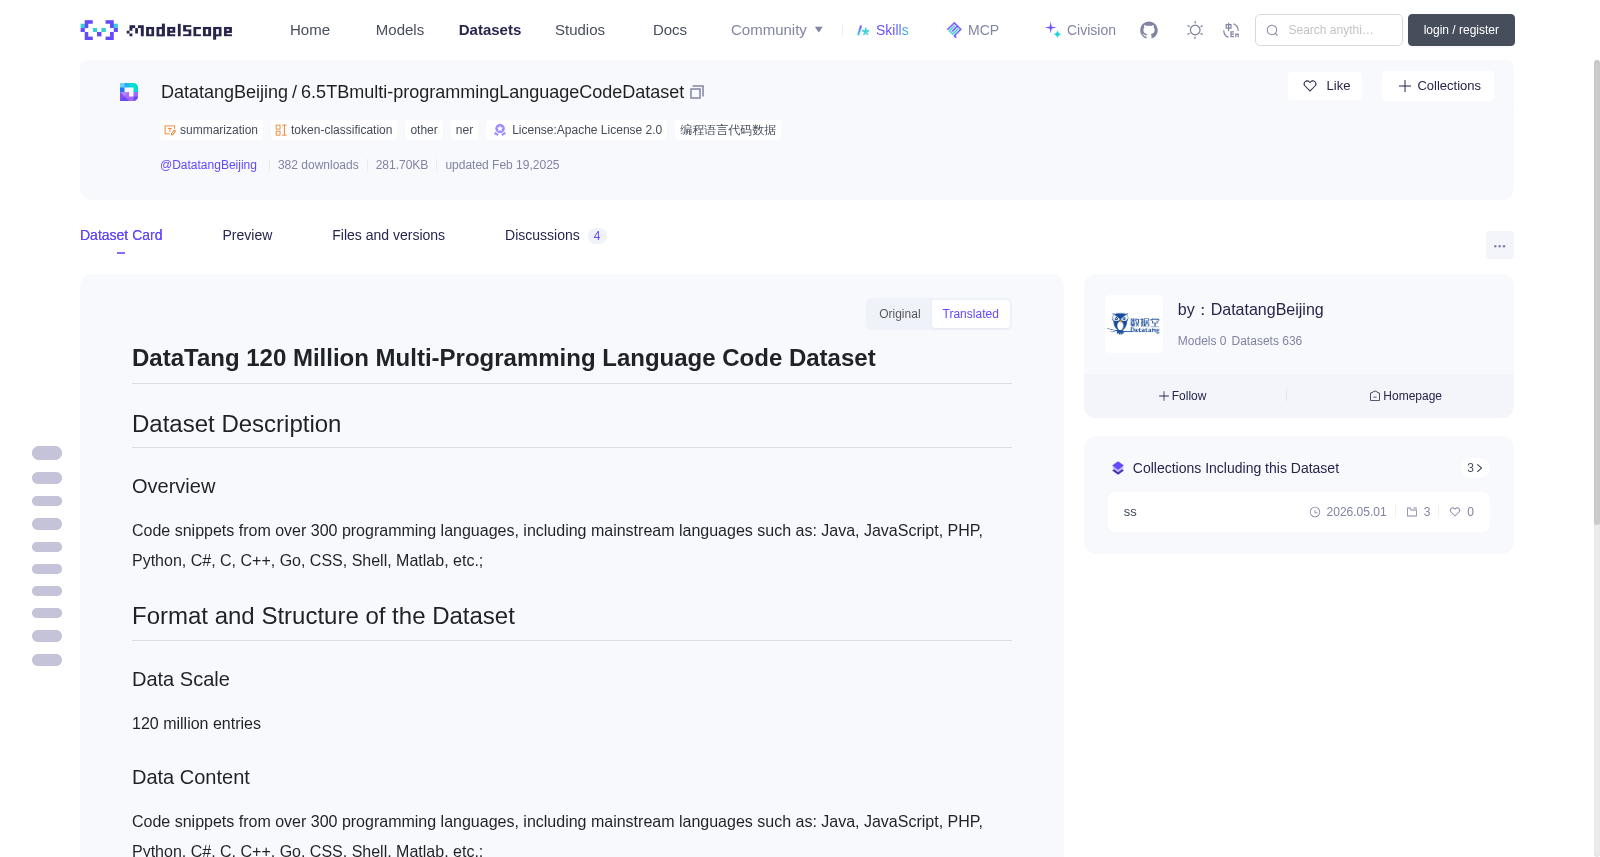Image resolution: width=1600 pixels, height=857 pixels.
Task: Click the 'Collections Including this Dataset' heading
Action: pos(1236,468)
